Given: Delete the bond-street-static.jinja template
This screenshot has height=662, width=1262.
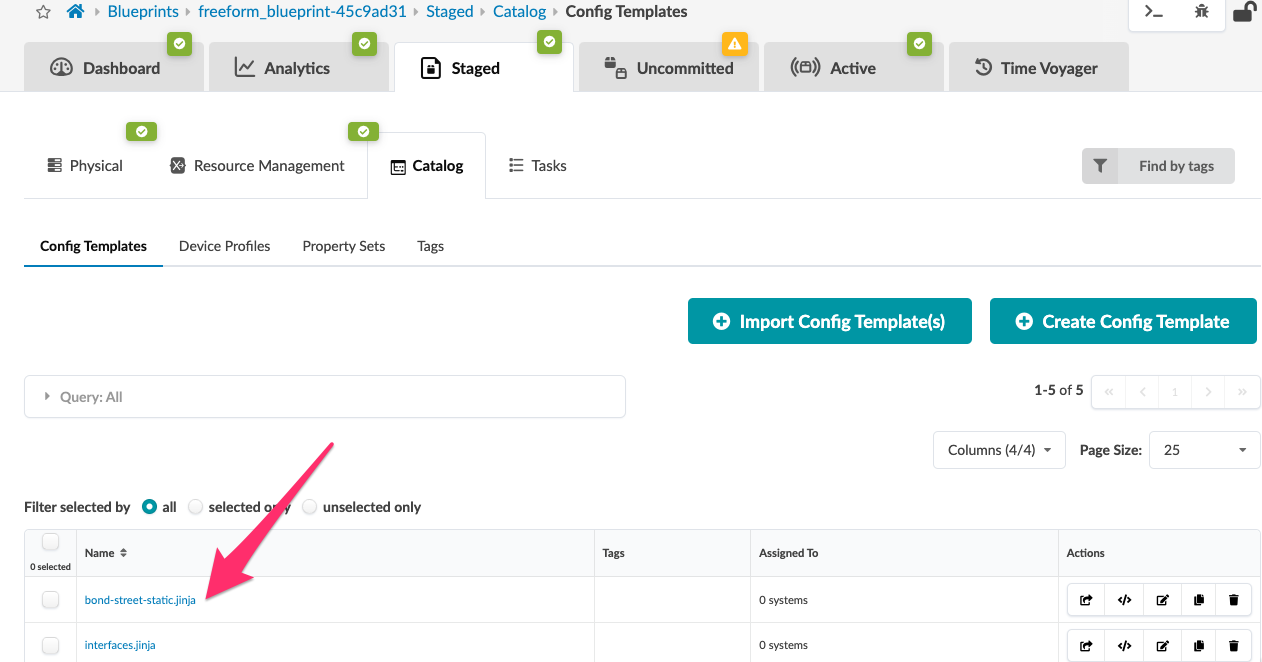Looking at the screenshot, I should pyautogui.click(x=1233, y=600).
